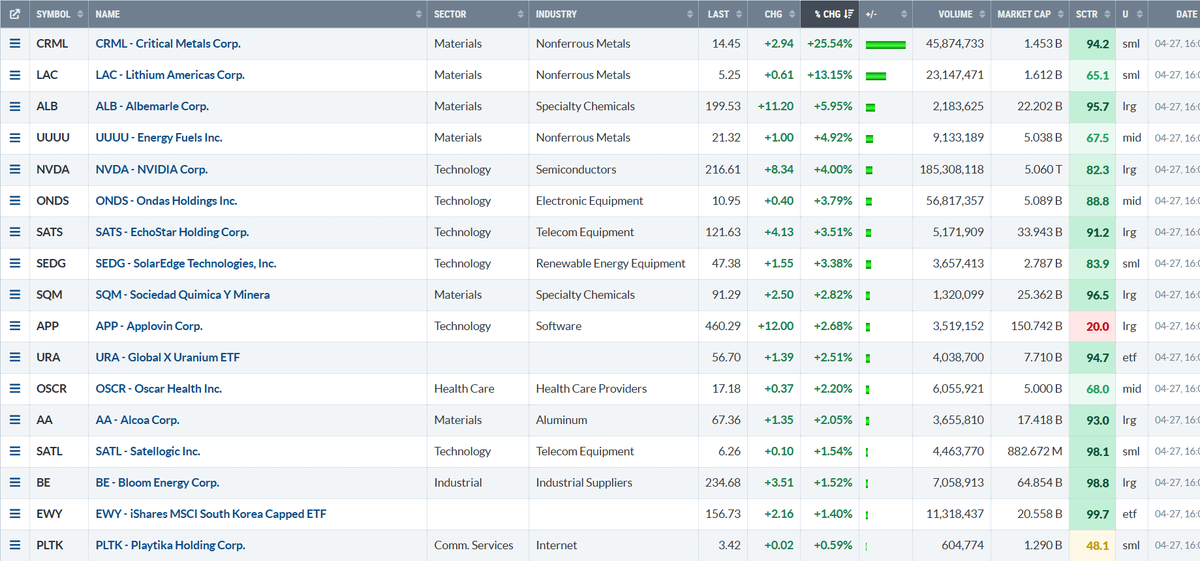Open OSCR - Oscar Health Inc. link
The width and height of the screenshot is (1200, 561).
159,389
